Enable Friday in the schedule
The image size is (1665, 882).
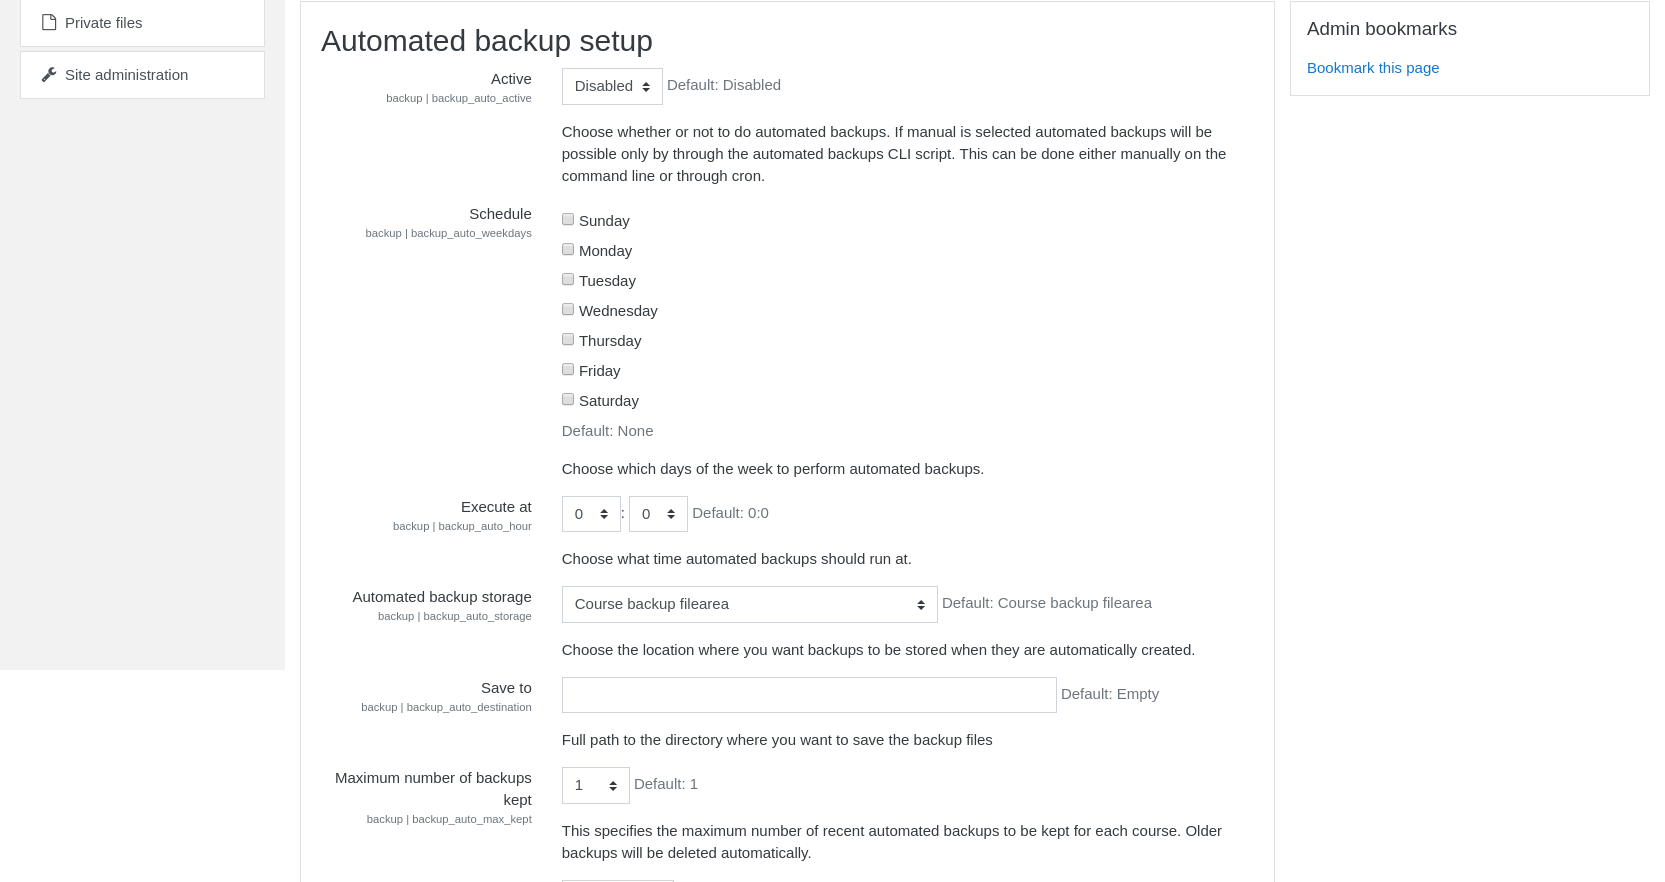(x=568, y=368)
